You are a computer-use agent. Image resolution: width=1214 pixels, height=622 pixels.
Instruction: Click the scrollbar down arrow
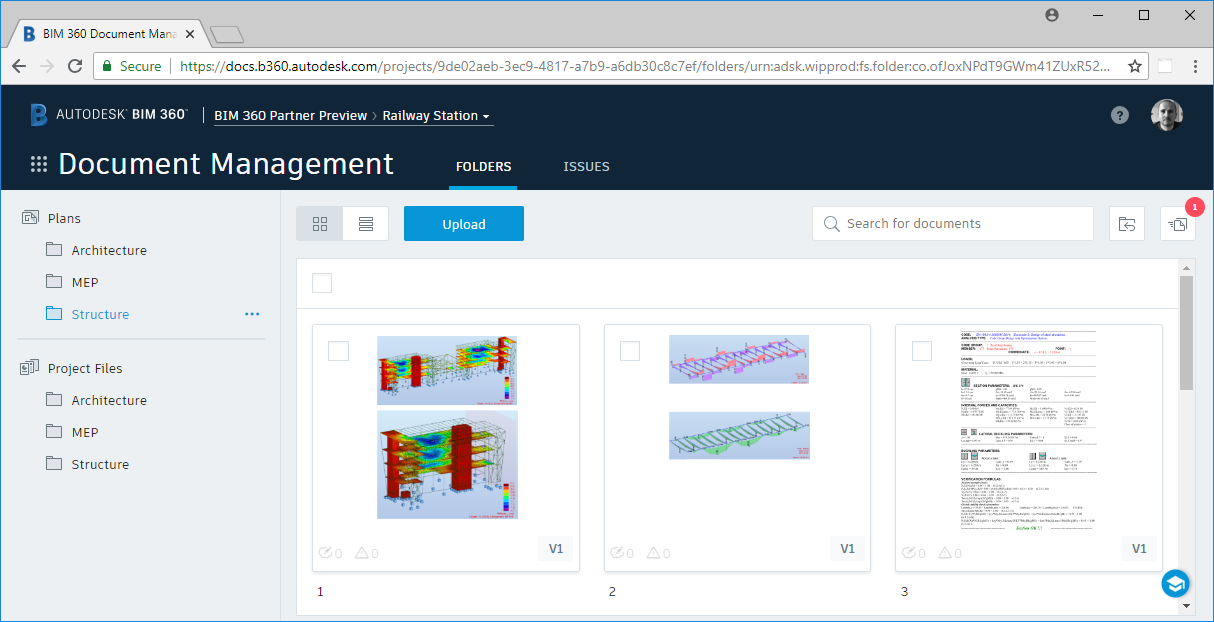point(1187,605)
